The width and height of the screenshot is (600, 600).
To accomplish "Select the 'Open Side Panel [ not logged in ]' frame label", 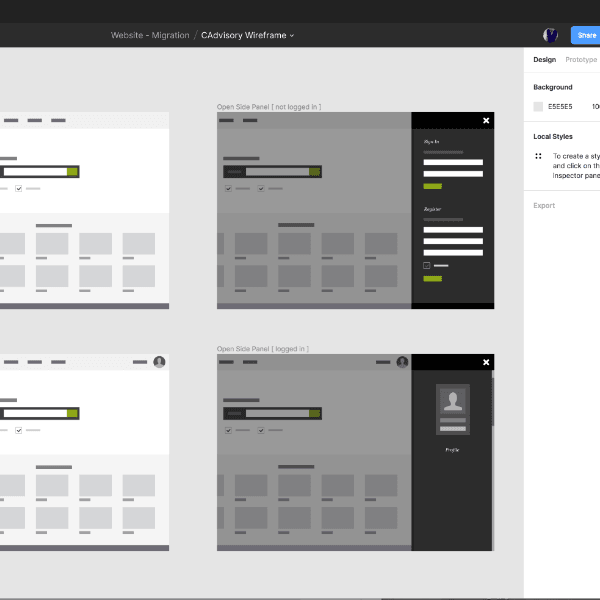I will coord(269,107).
